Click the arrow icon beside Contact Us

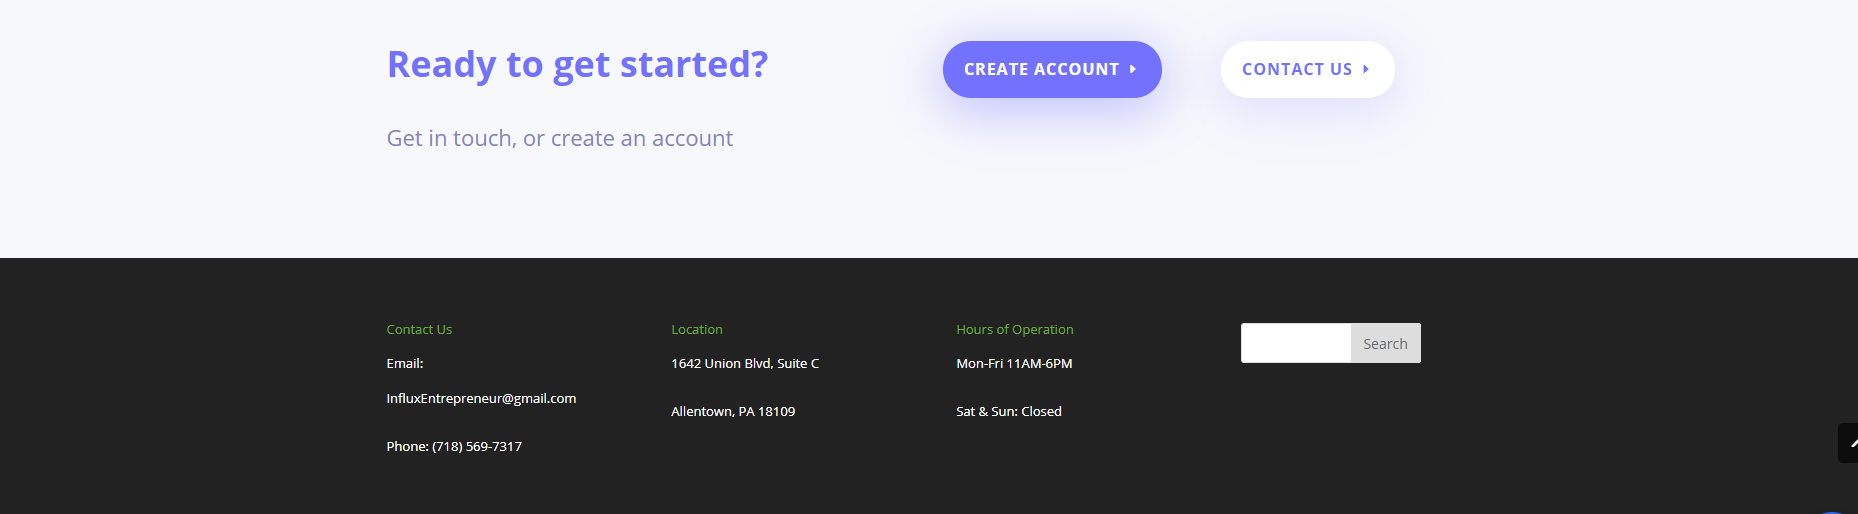[1366, 69]
